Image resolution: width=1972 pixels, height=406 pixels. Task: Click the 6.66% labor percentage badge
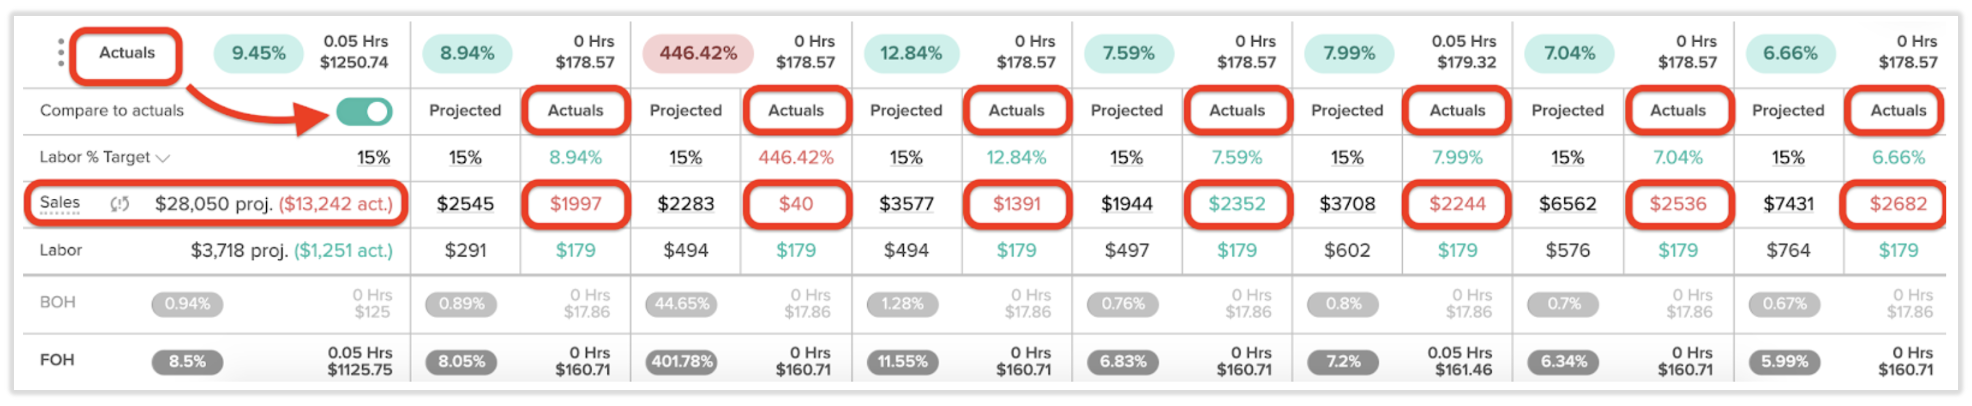pos(1790,53)
